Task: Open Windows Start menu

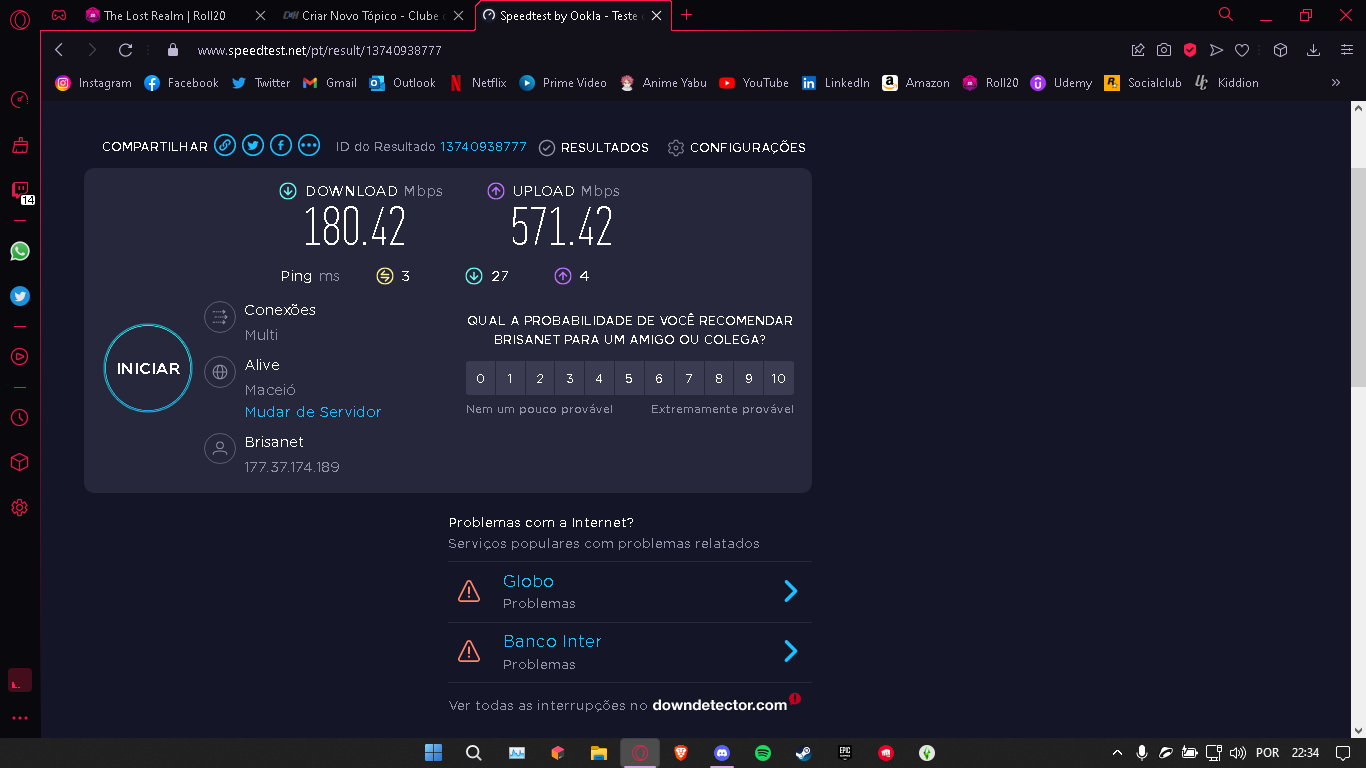Action: click(433, 753)
